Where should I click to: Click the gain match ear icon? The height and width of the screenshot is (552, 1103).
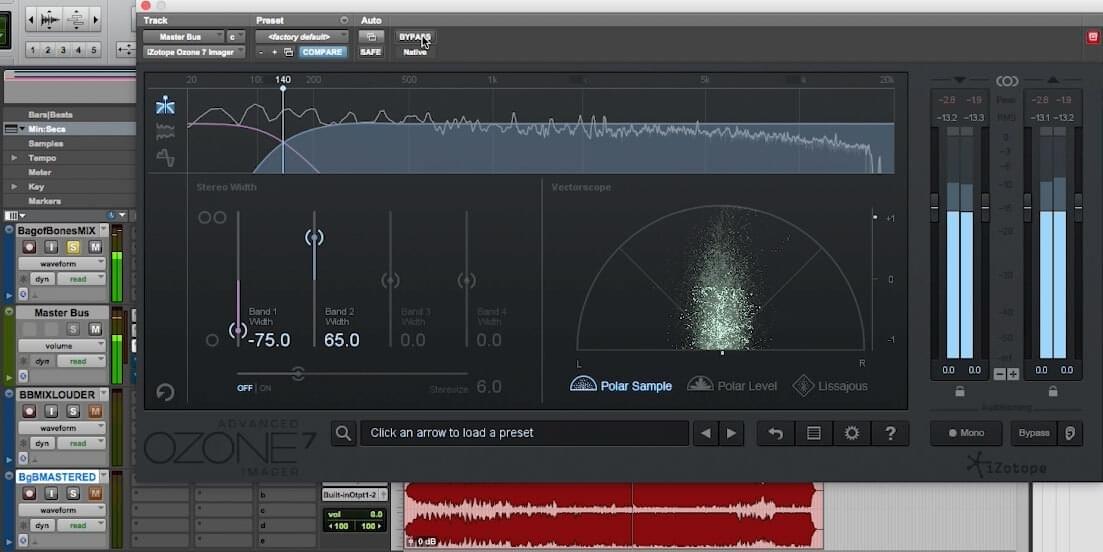coord(1070,433)
